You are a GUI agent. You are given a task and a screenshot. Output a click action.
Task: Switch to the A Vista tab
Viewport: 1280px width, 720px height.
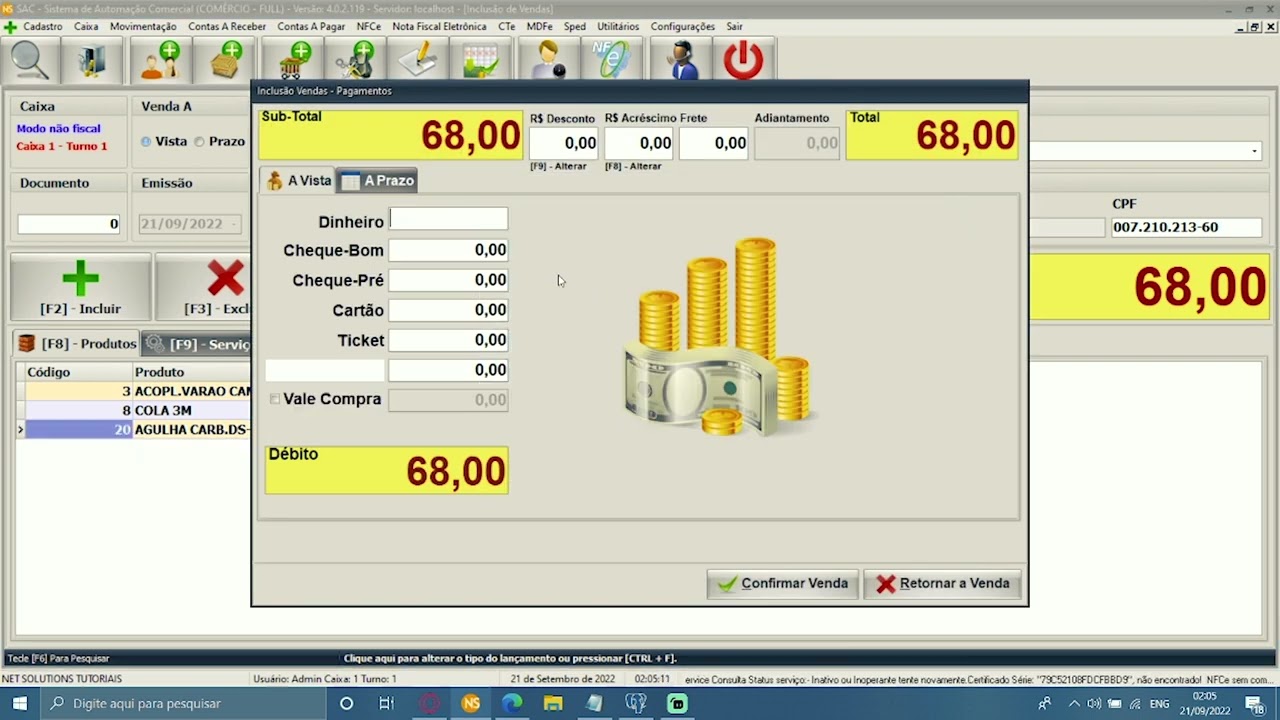[x=298, y=180]
